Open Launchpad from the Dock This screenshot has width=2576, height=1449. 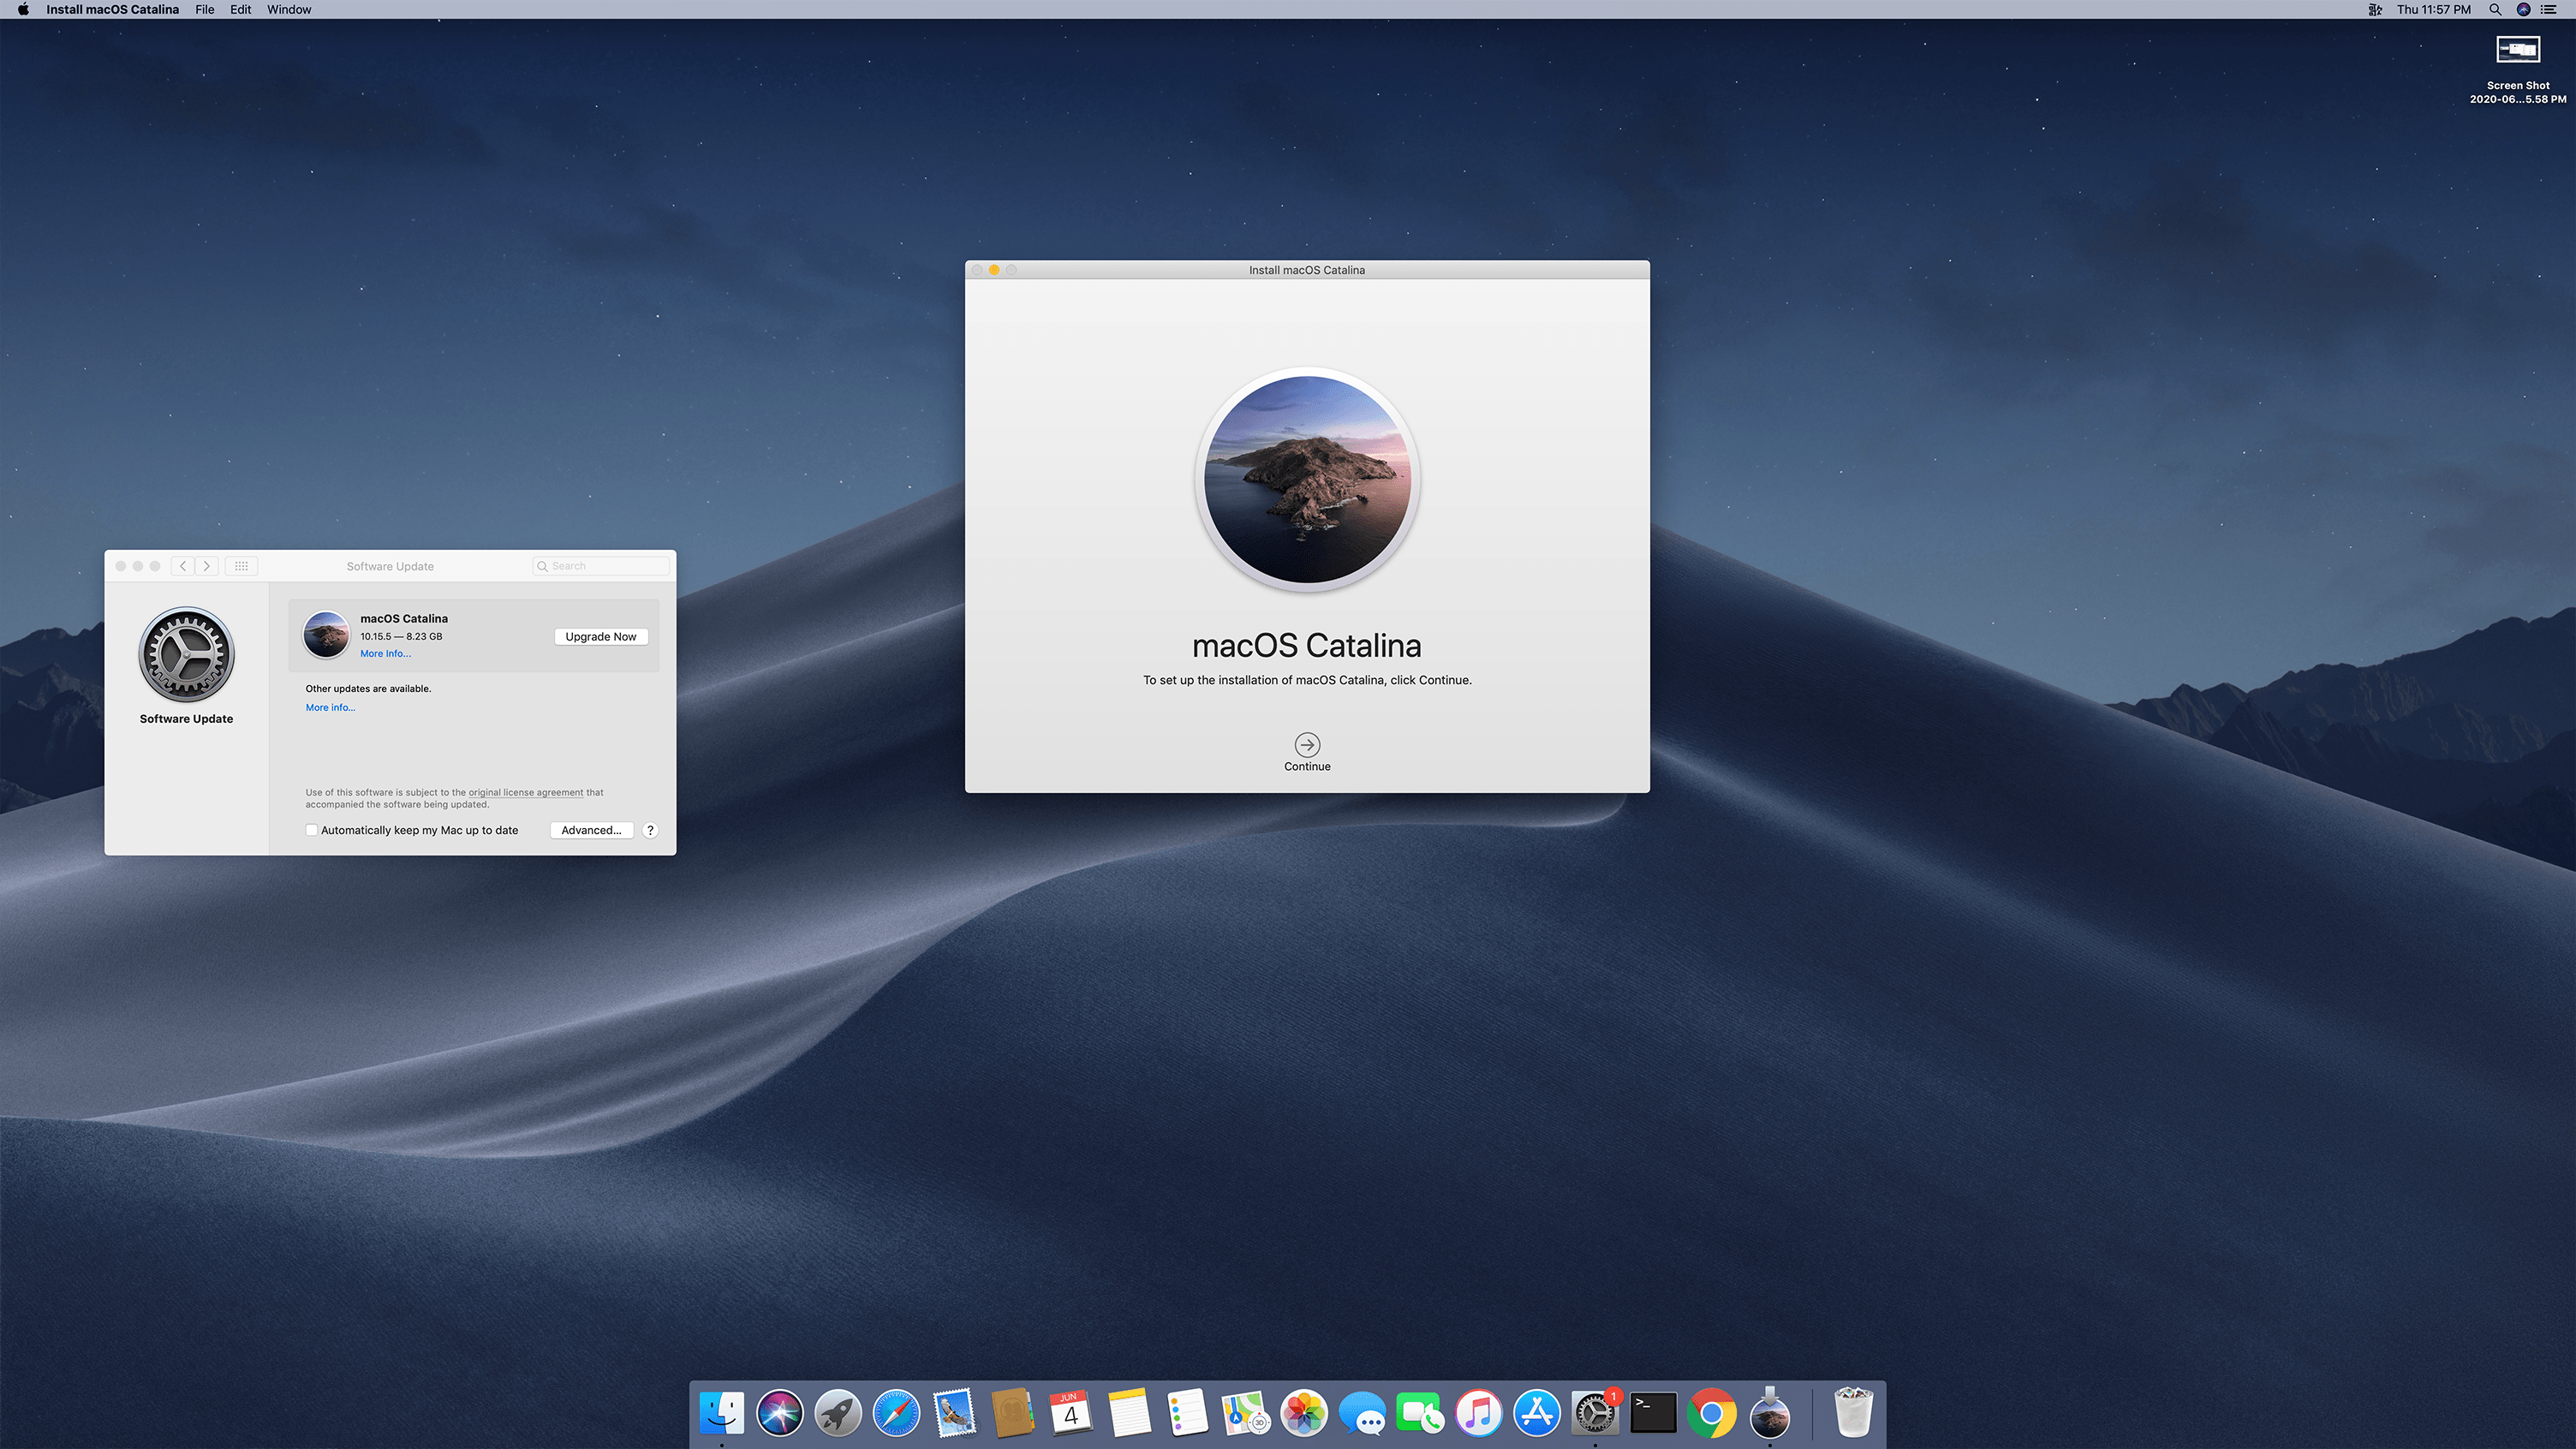[x=838, y=1413]
